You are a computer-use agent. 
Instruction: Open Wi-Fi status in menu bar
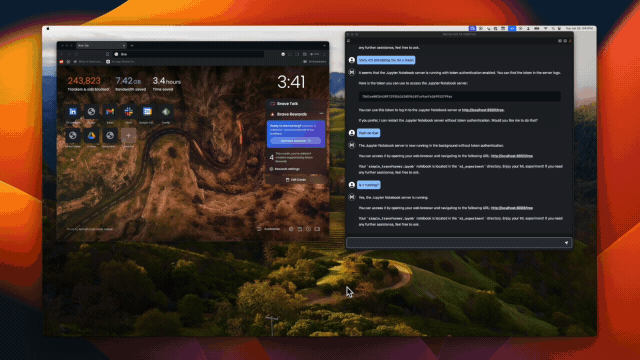coord(545,29)
